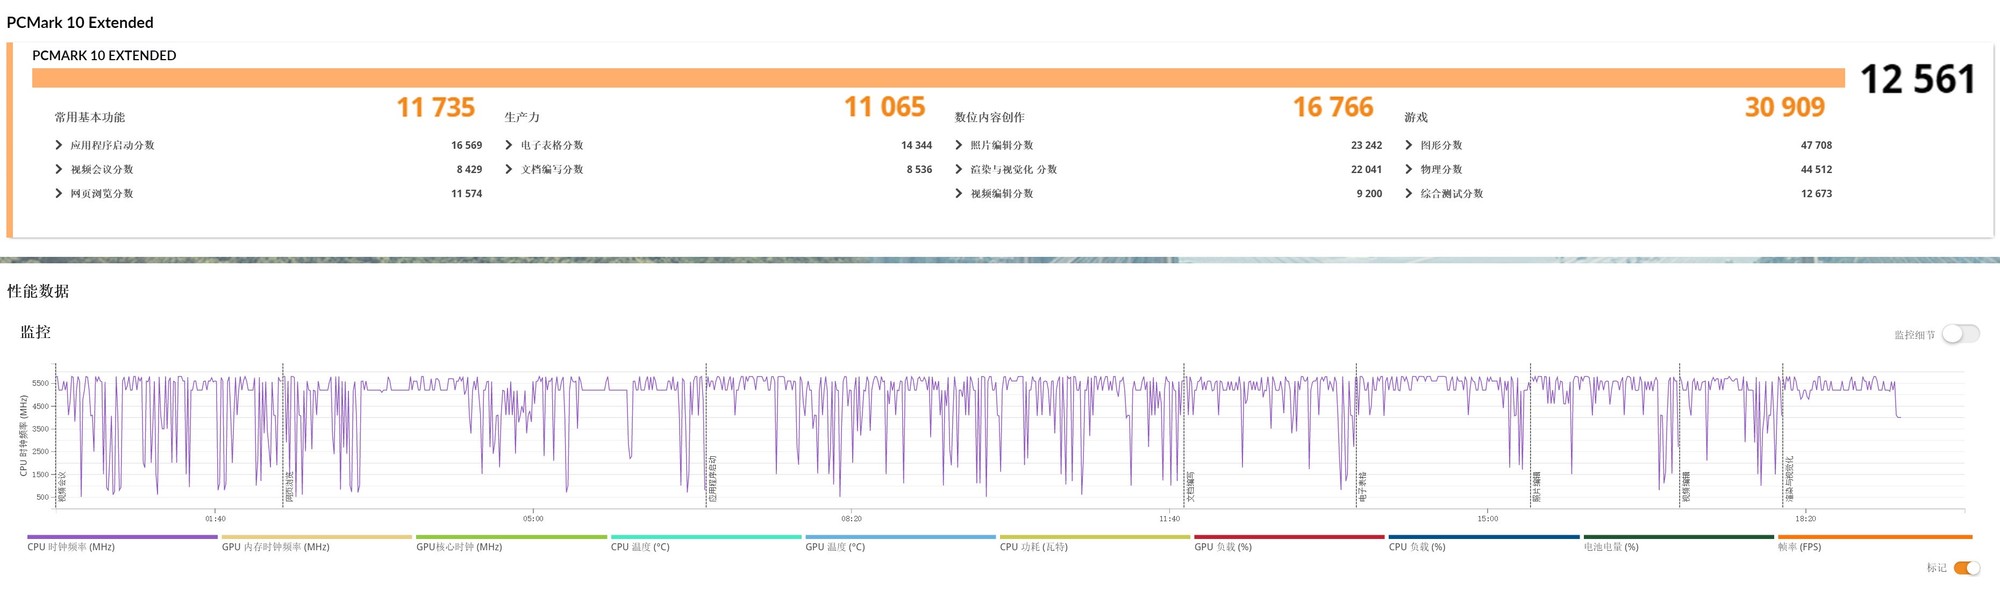The width and height of the screenshot is (2000, 604).
Task: Expand the 视频会议分数 row
Action: (58, 169)
